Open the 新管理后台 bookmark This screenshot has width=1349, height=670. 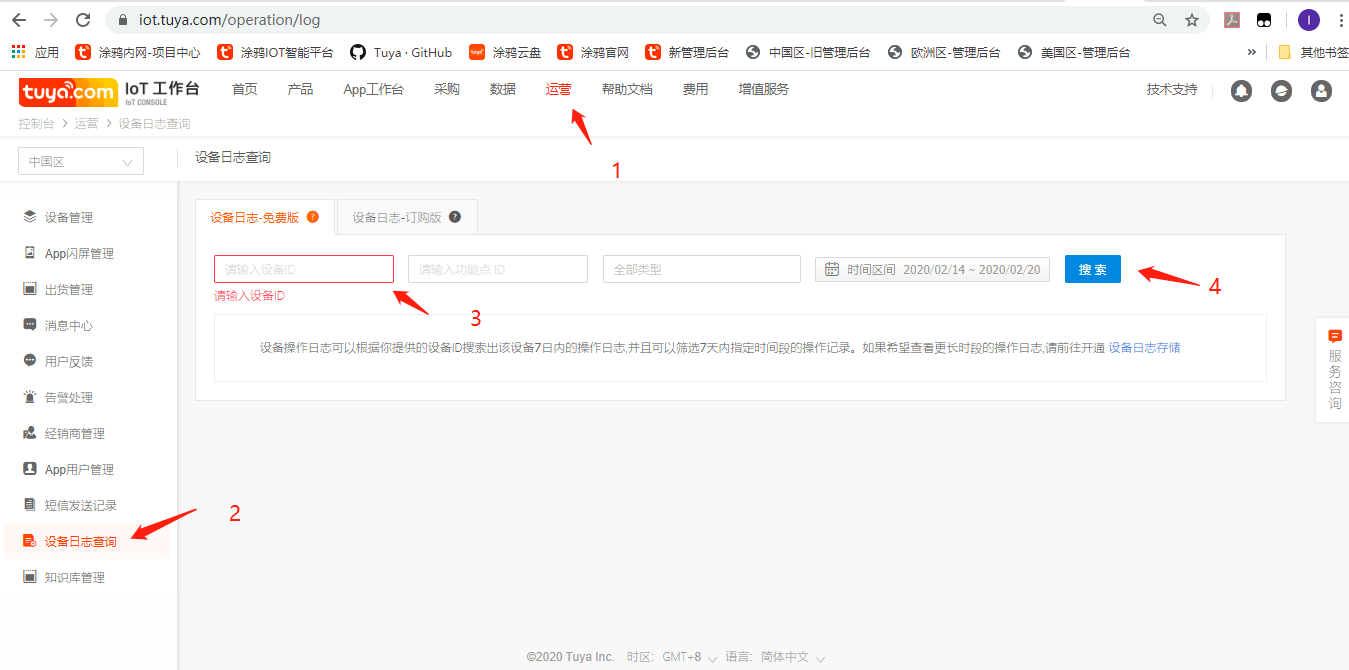point(687,52)
